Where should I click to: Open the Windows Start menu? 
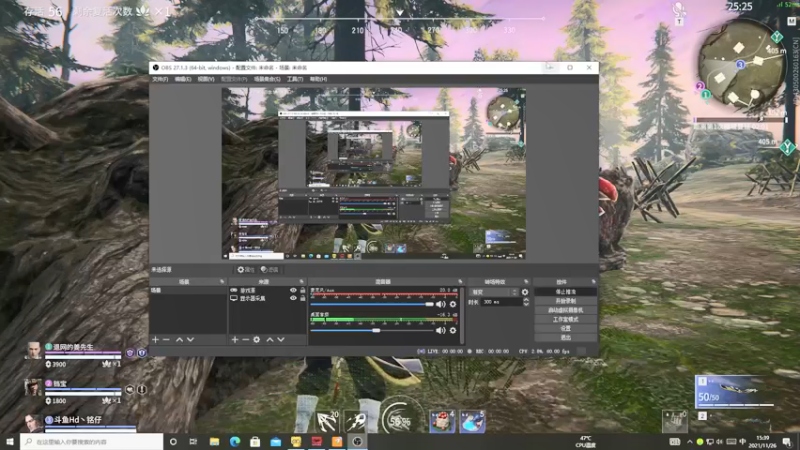10,441
